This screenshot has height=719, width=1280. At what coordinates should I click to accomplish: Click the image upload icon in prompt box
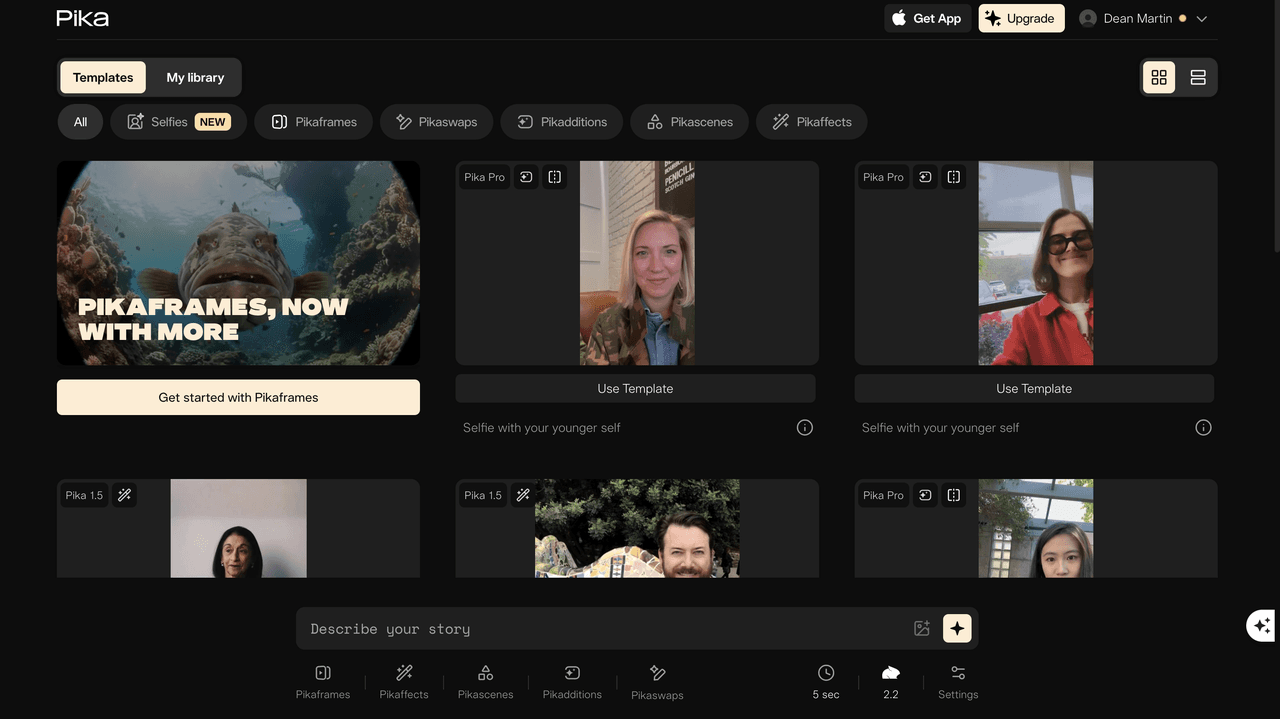922,628
